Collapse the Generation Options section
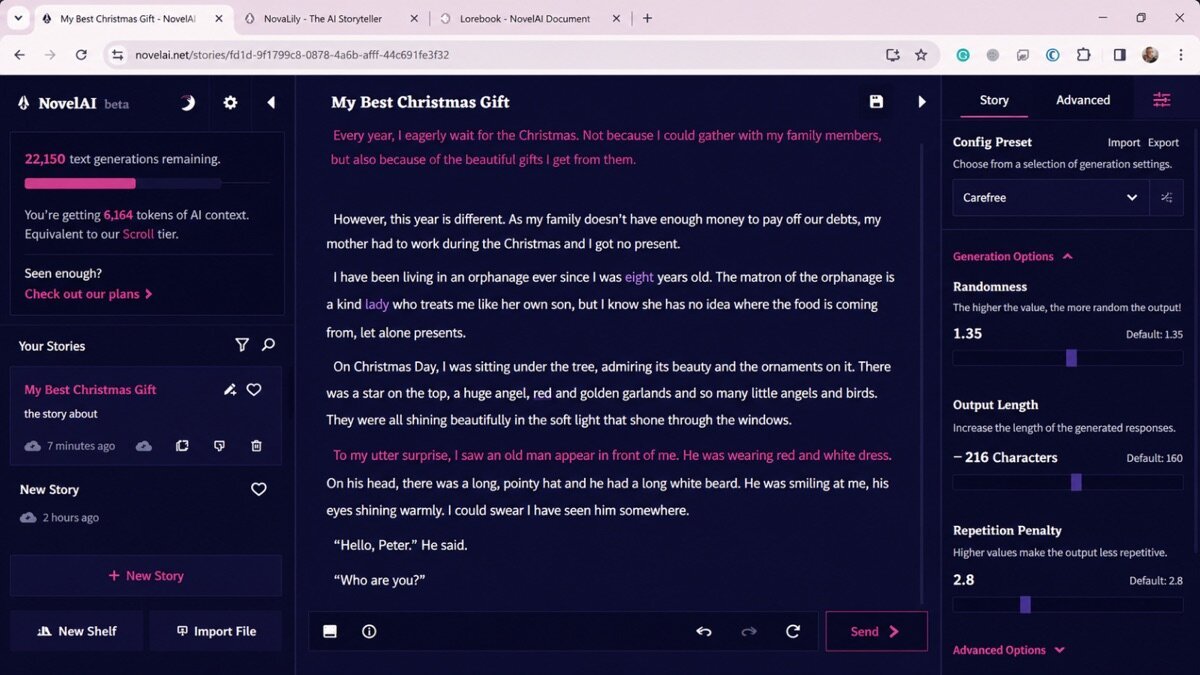The height and width of the screenshot is (675, 1200). click(1013, 257)
